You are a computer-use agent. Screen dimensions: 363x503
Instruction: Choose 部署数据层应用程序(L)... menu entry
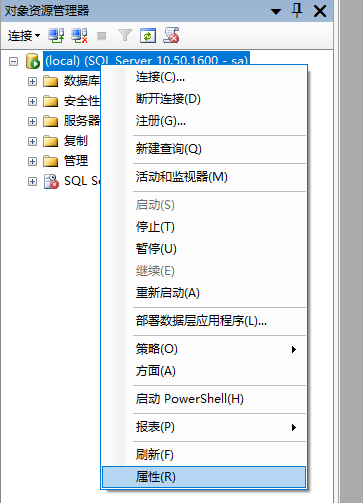204,321
